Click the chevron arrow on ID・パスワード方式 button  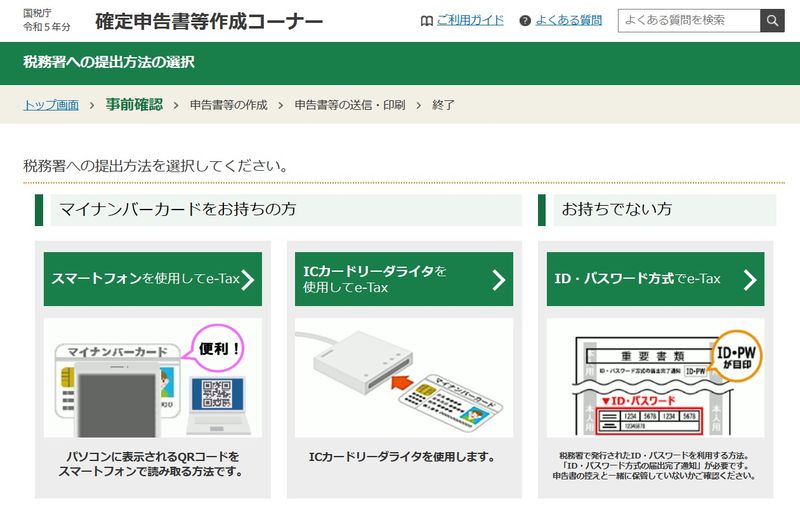pos(750,280)
